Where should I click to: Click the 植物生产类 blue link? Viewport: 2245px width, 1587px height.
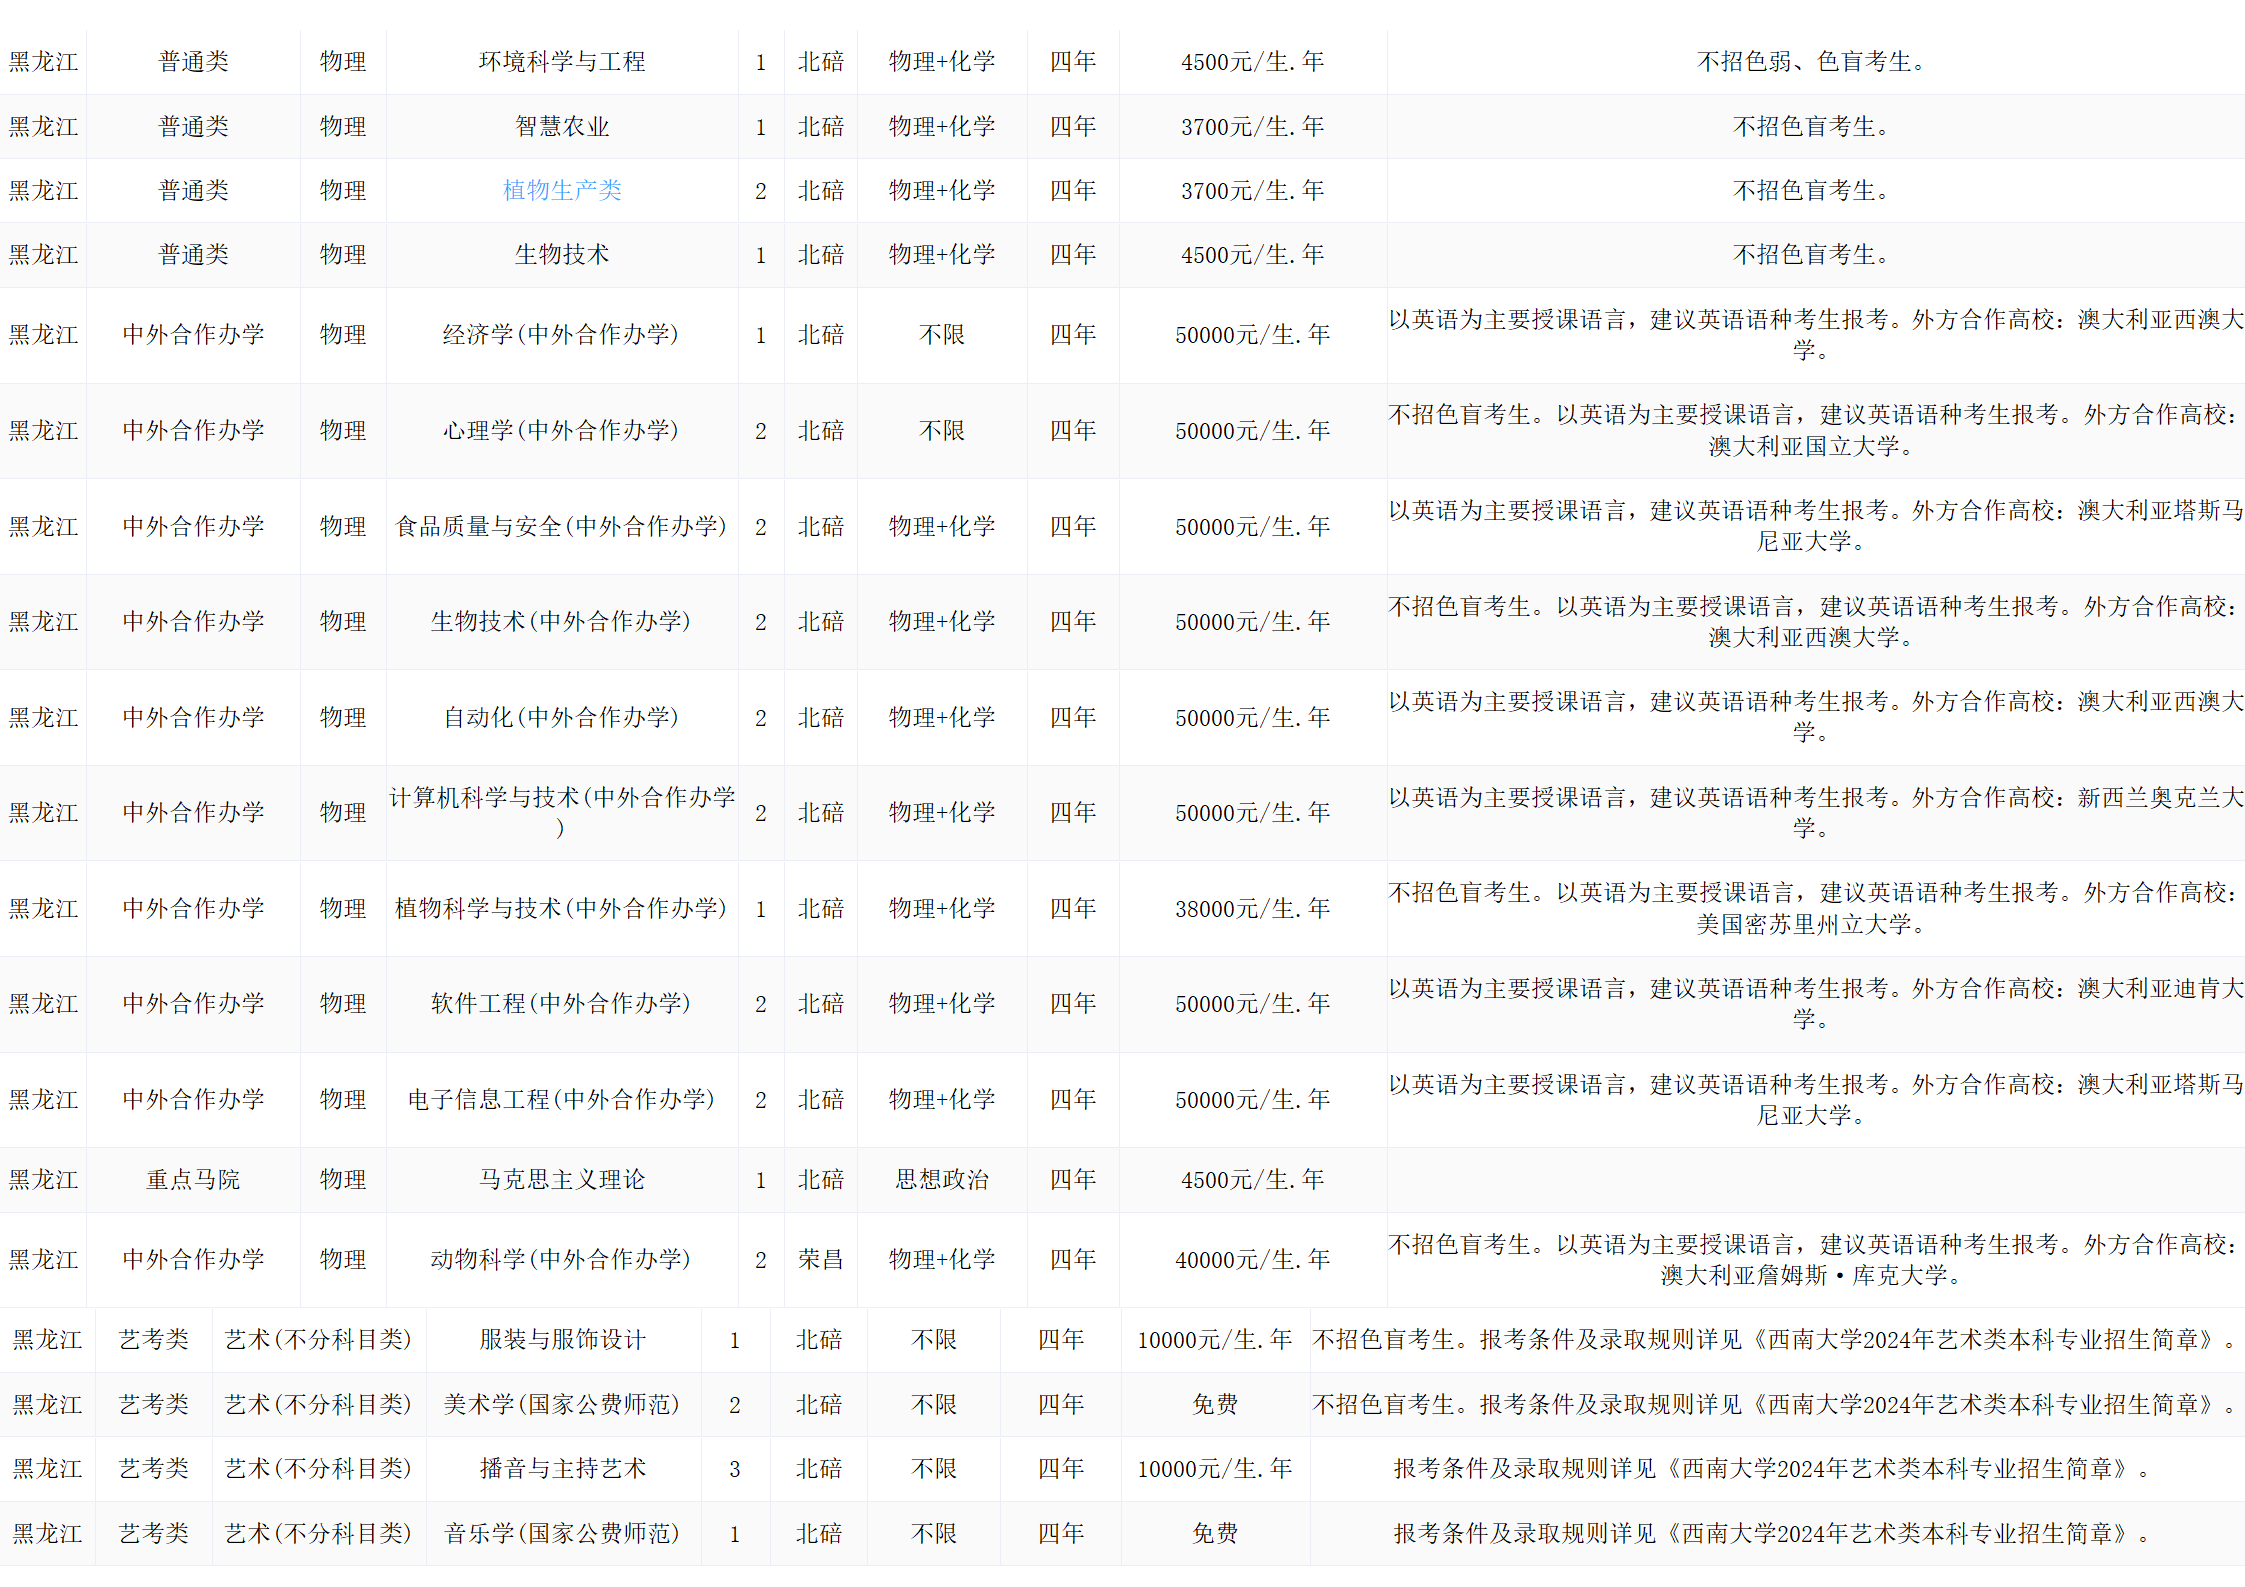point(562,190)
